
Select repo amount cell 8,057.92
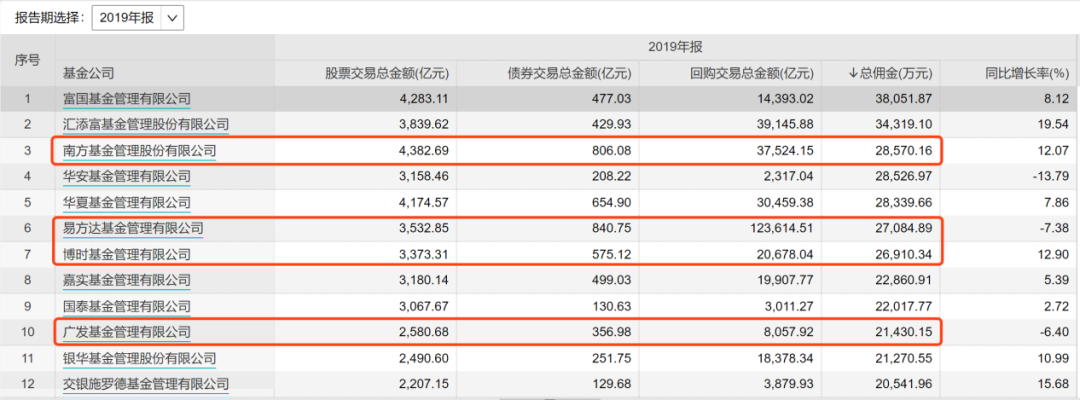[x=787, y=333]
